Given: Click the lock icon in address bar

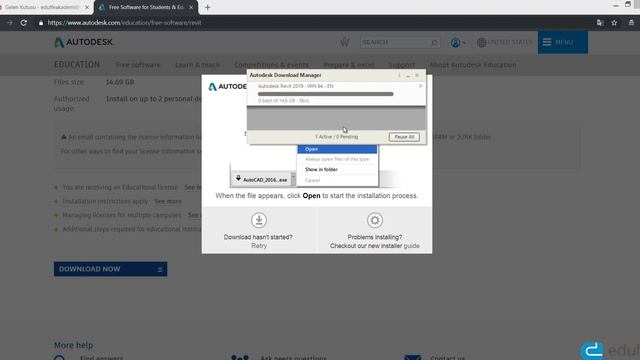Looking at the screenshot, I should point(41,23).
